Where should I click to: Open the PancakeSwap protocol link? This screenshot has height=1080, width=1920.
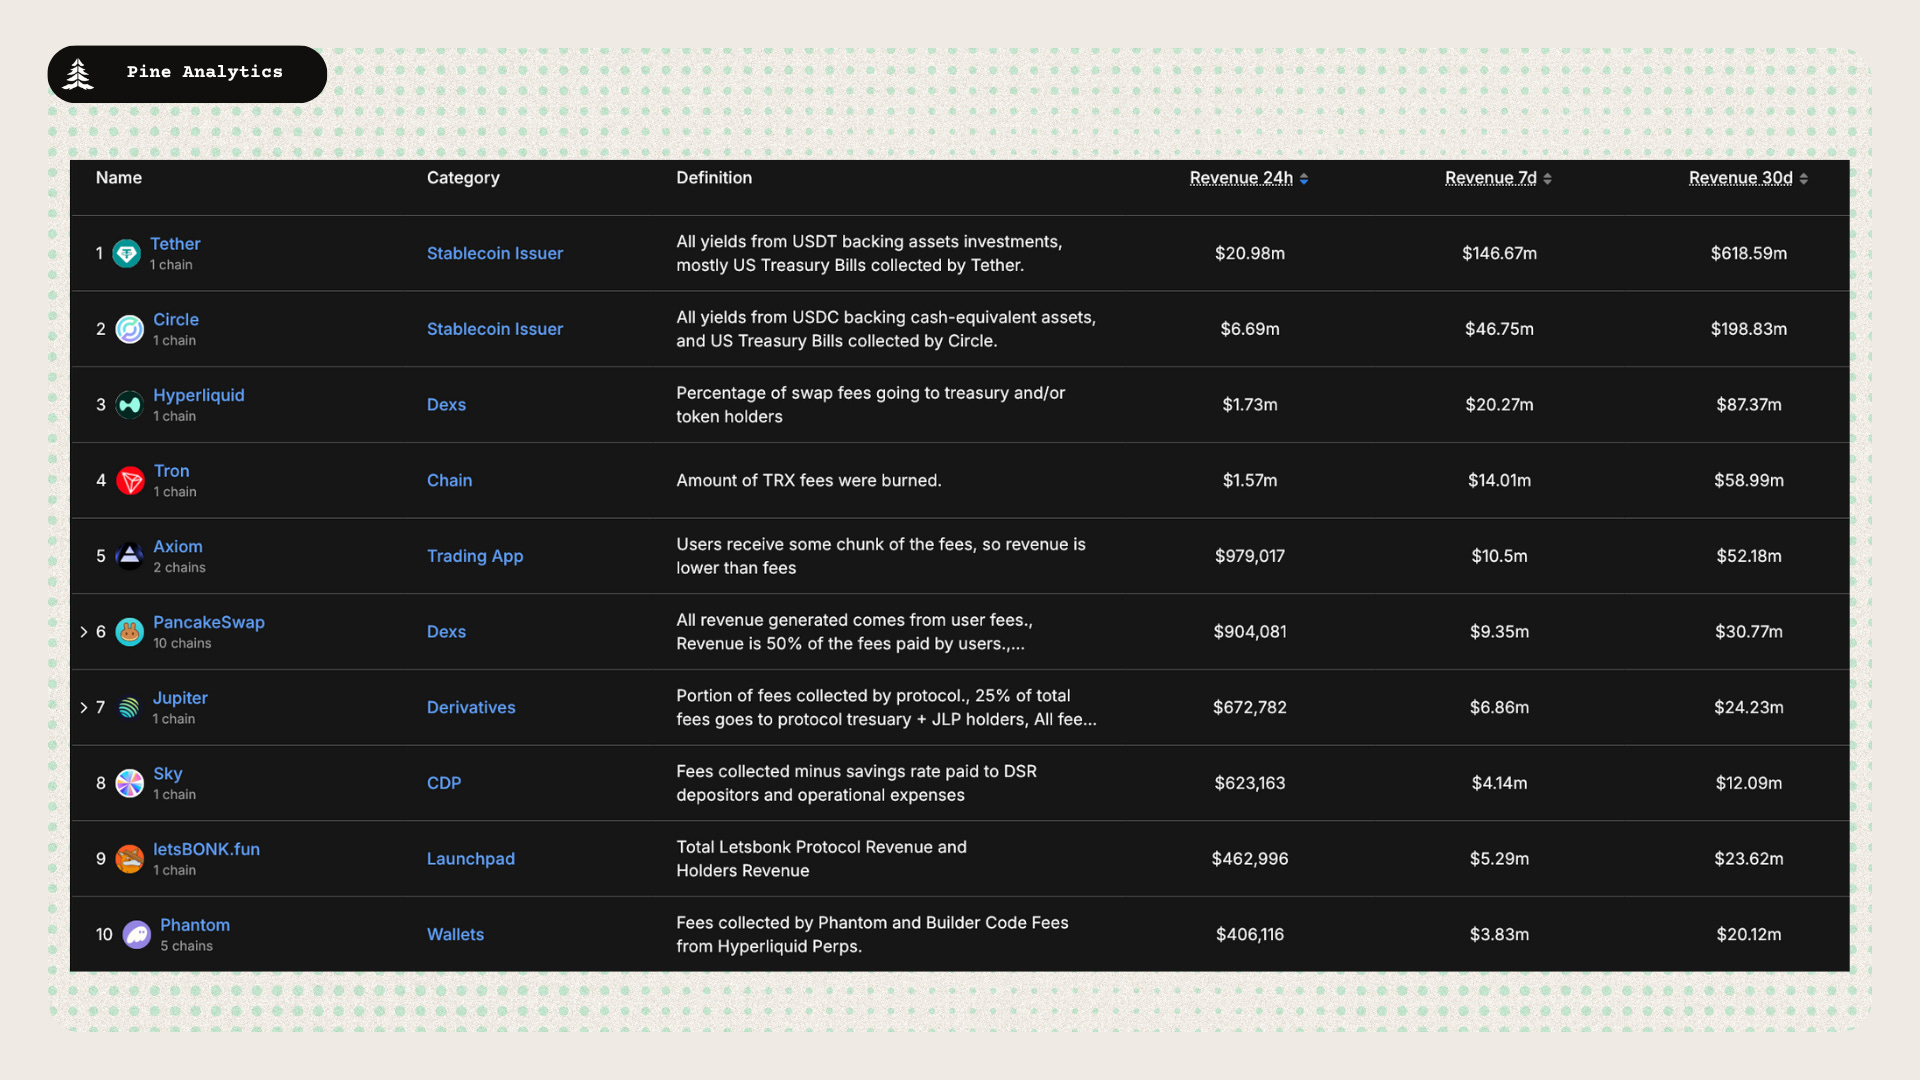209,622
